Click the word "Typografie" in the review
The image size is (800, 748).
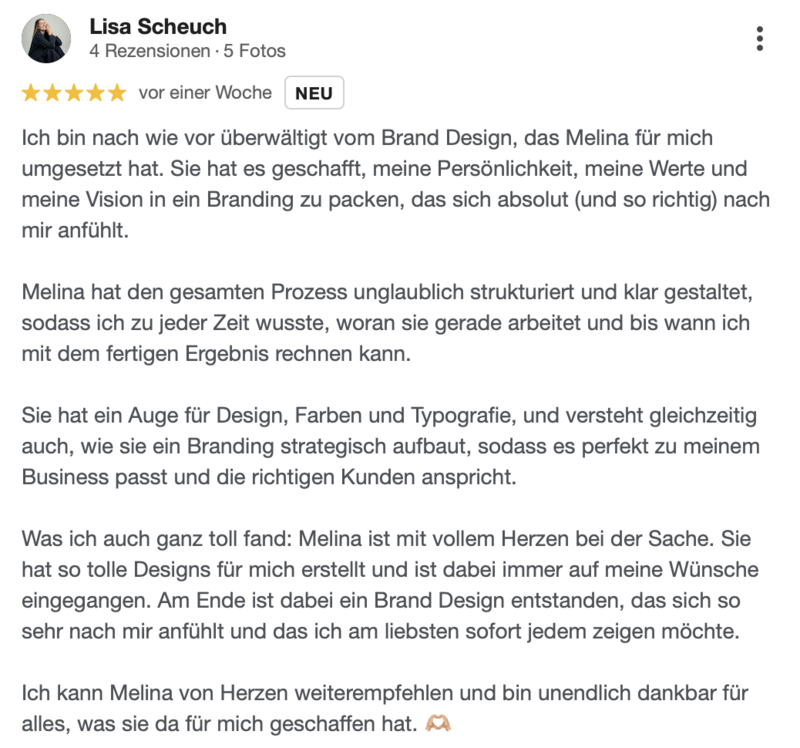pos(456,415)
